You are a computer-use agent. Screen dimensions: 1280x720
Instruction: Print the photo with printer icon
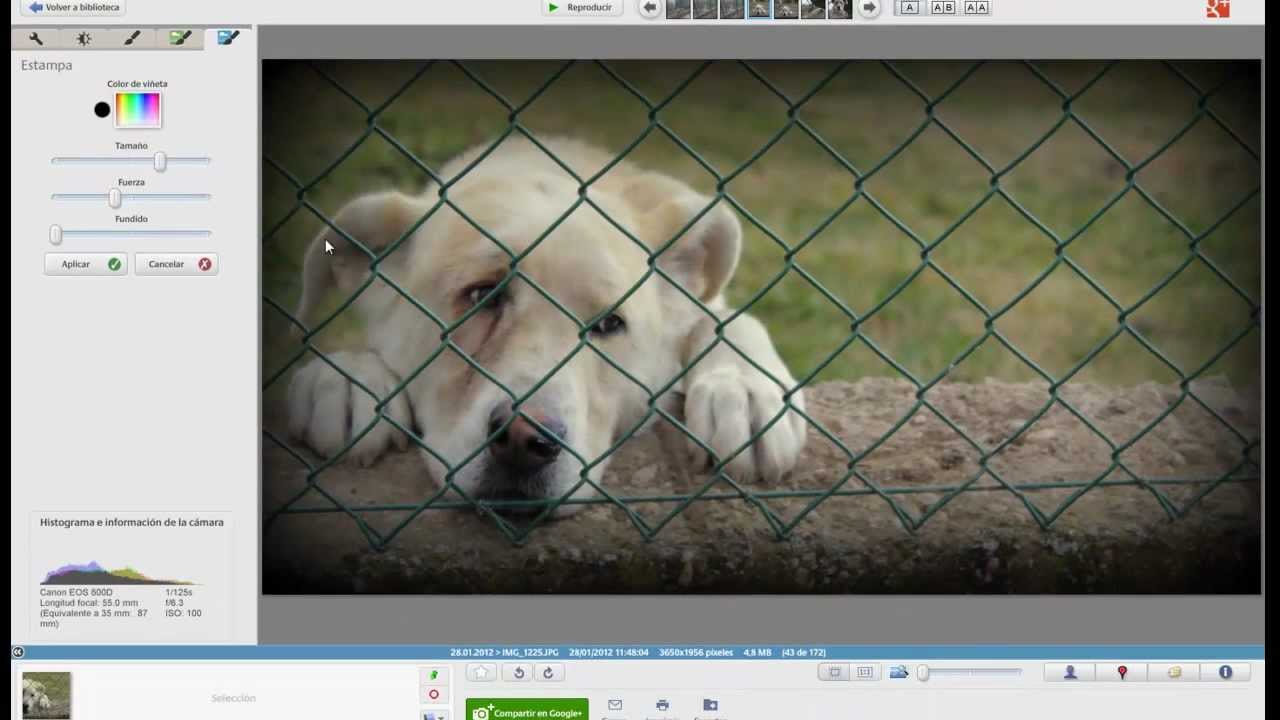[662, 706]
